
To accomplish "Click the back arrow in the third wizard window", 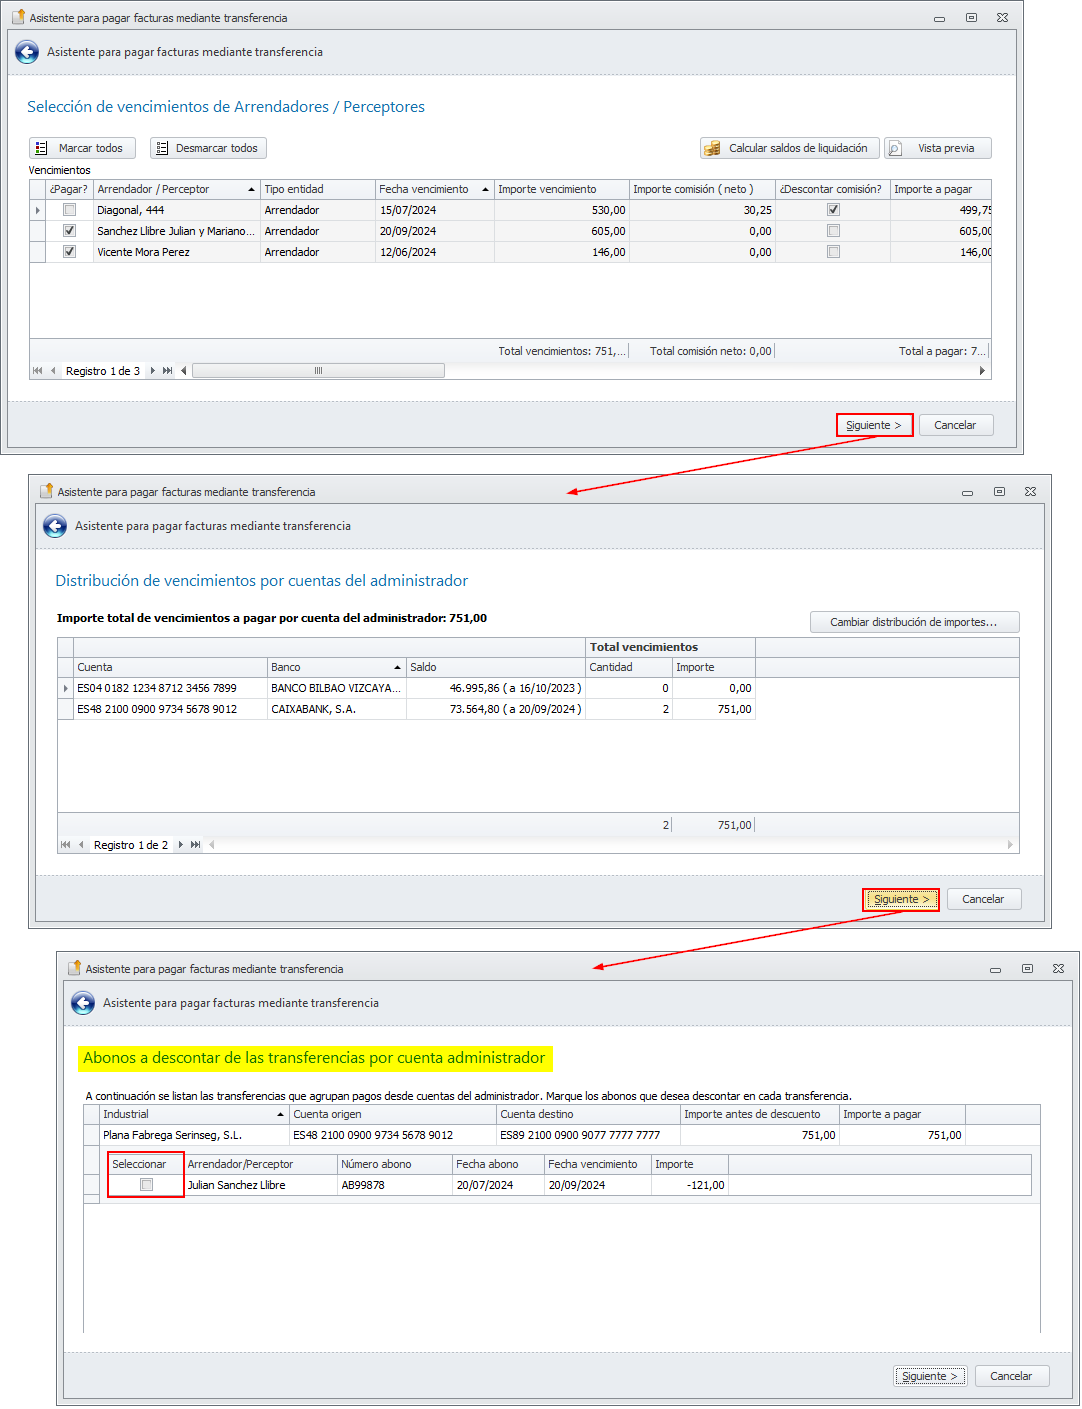I will (83, 1004).
